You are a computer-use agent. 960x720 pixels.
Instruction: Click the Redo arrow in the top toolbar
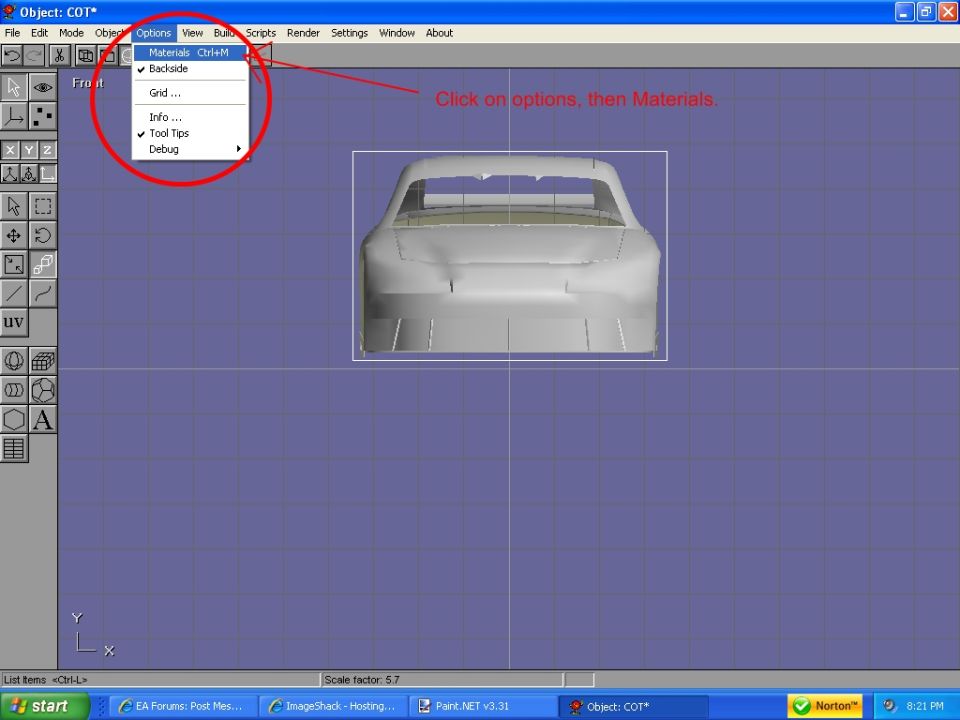(34, 56)
